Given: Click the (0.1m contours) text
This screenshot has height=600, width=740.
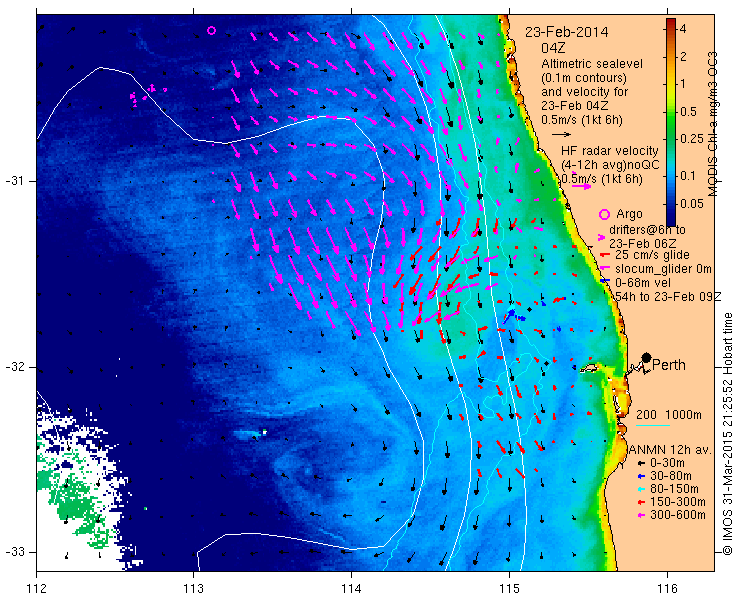Looking at the screenshot, I should tap(584, 77).
